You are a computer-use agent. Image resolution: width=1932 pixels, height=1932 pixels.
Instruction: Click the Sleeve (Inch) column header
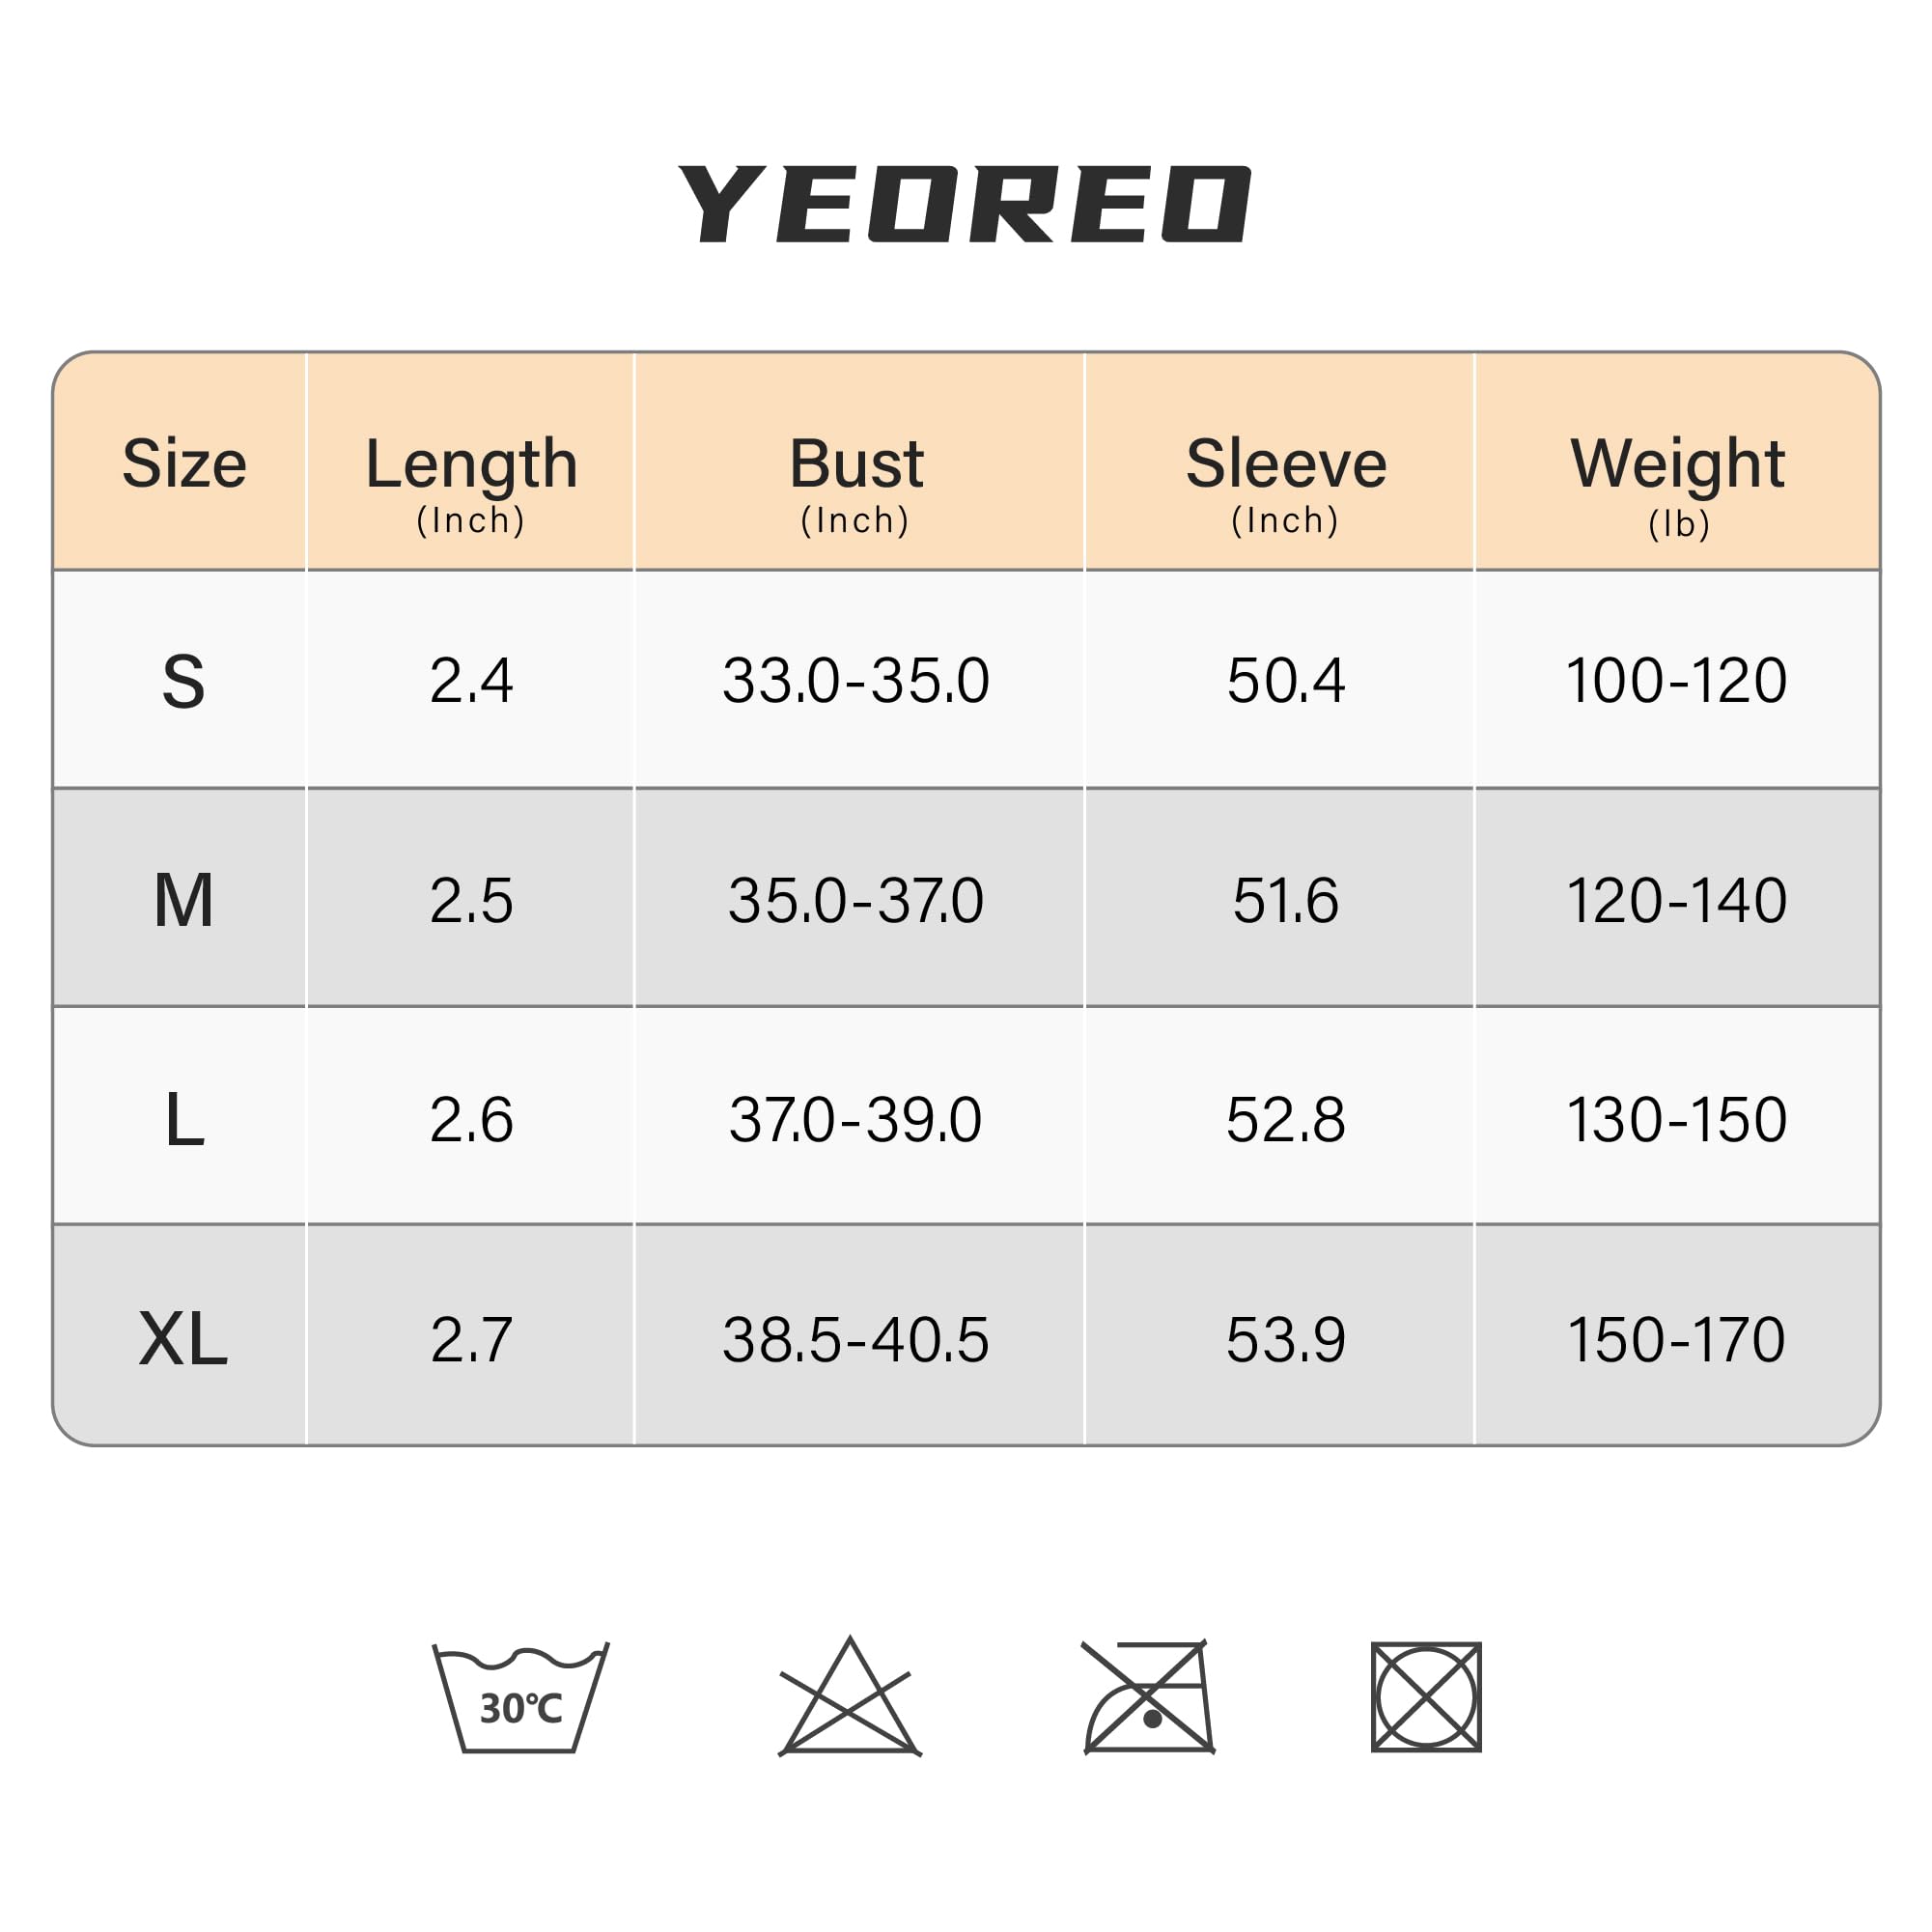coord(1285,482)
